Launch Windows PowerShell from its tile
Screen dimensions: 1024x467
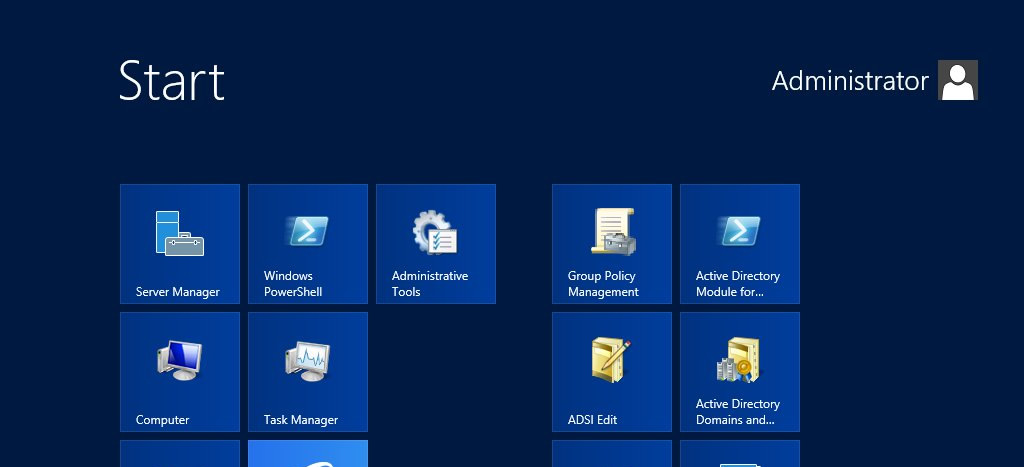(x=308, y=243)
